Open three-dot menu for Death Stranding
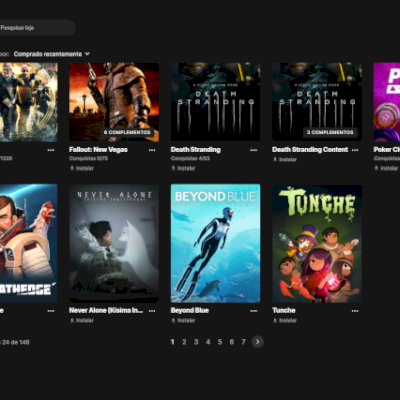The width and height of the screenshot is (400, 400). coord(254,150)
